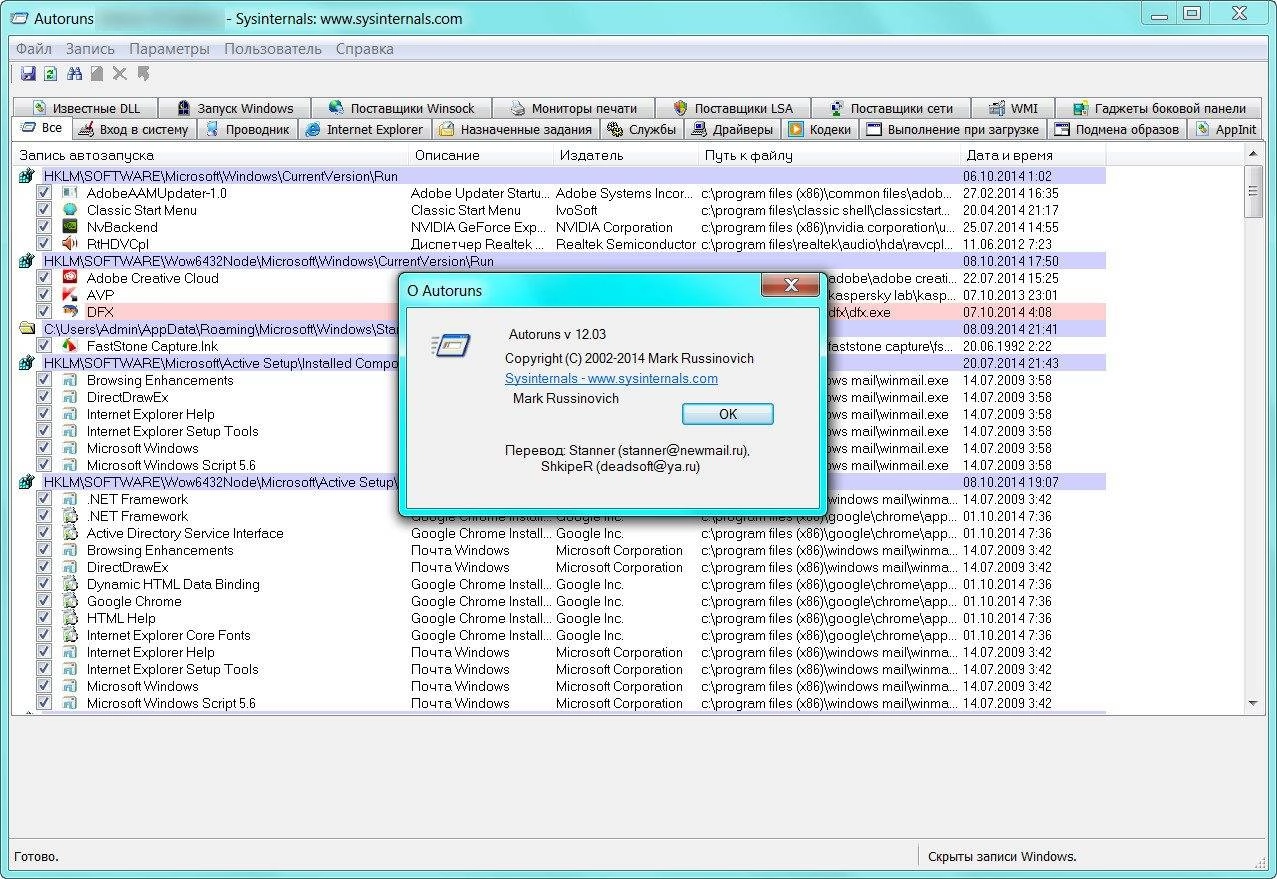Select the Active Directory Service Interface row
The image size is (1277, 879).
click(x=560, y=533)
